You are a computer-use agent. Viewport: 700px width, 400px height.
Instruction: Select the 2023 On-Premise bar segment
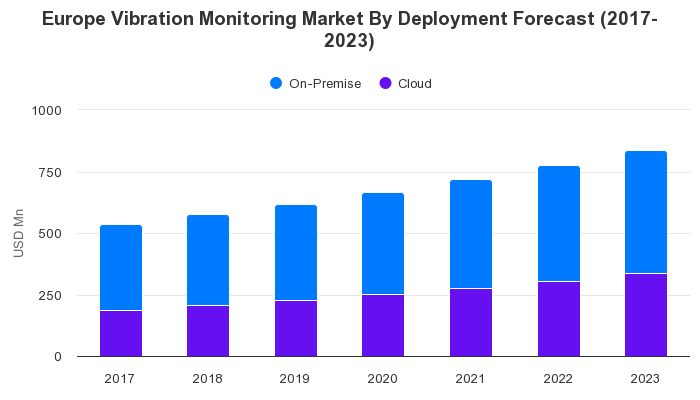click(646, 212)
